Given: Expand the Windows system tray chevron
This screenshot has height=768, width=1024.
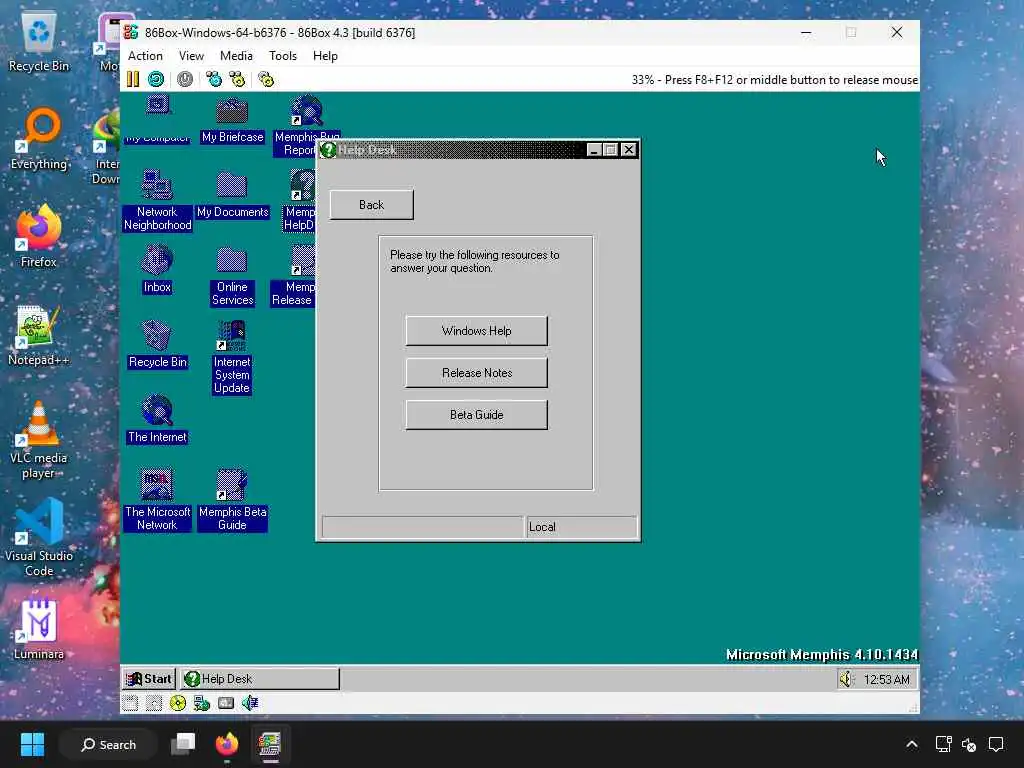Looking at the screenshot, I should 912,744.
